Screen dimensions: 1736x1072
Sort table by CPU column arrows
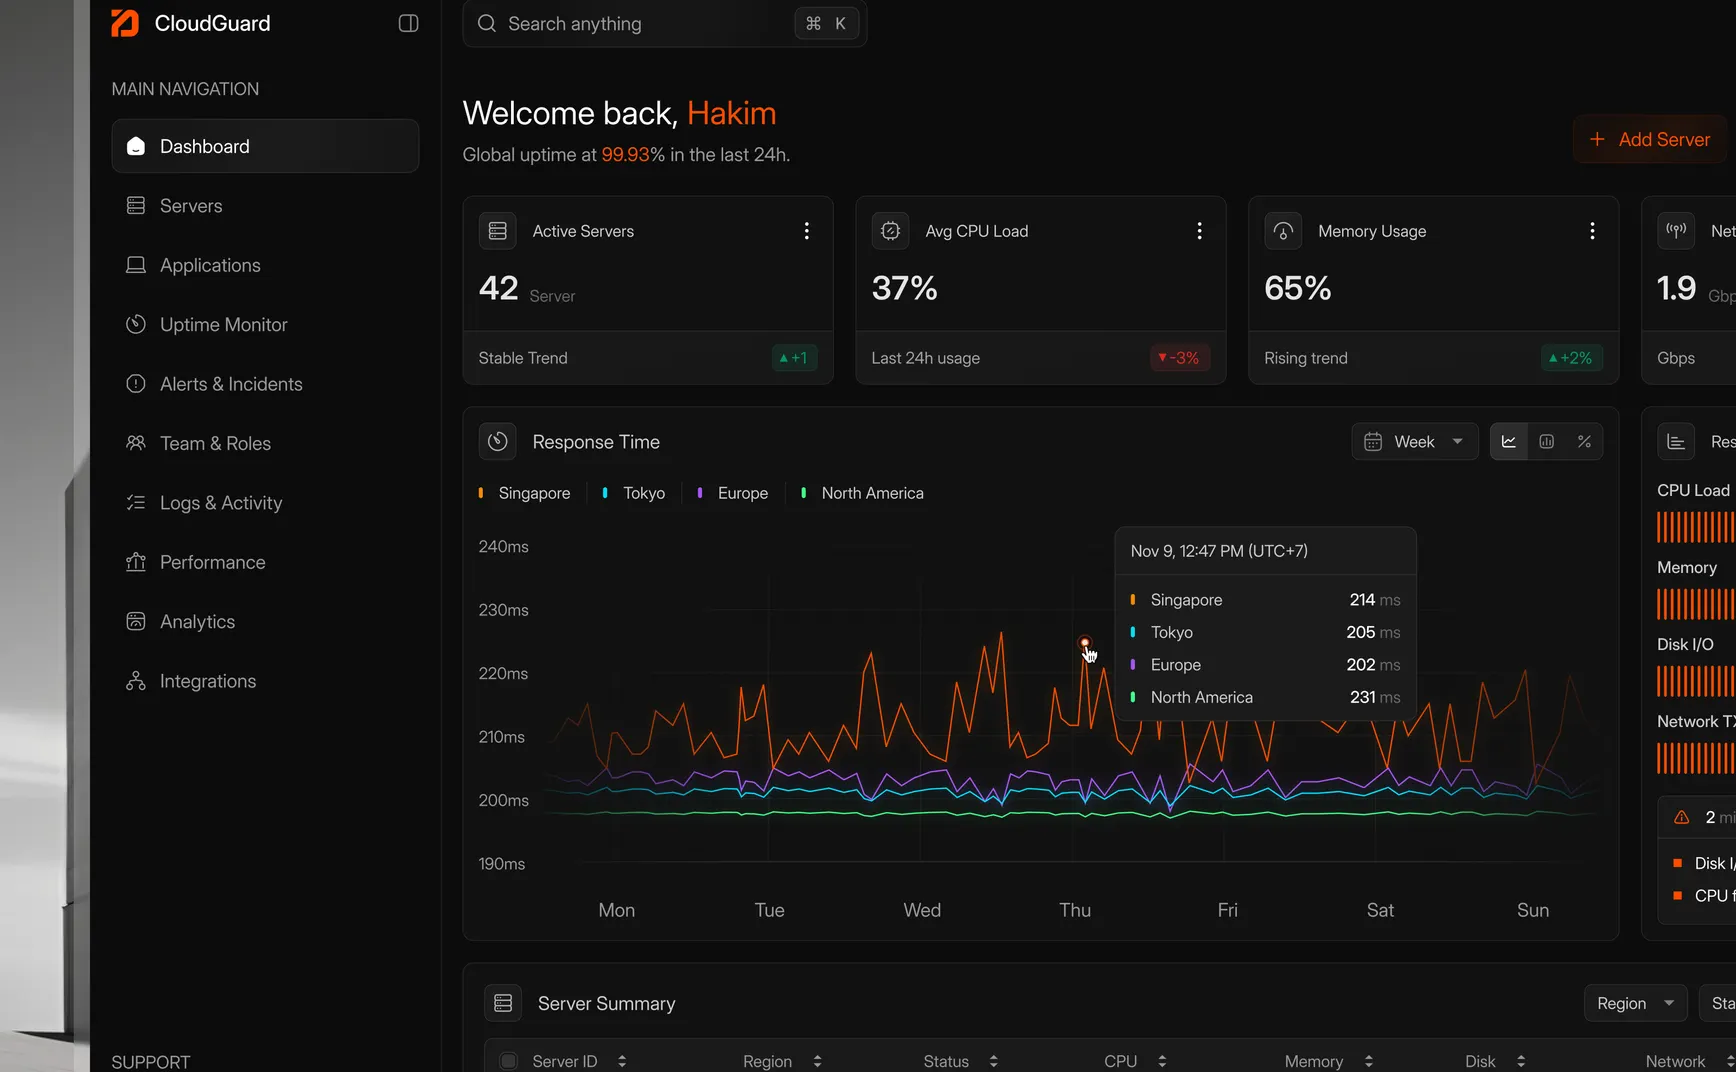point(1162,1061)
